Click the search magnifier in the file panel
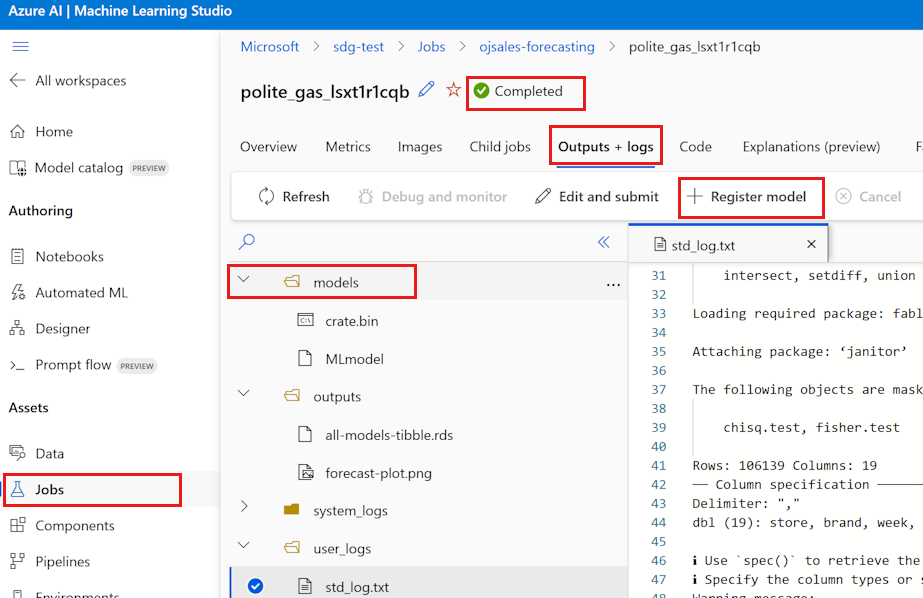 pyautogui.click(x=247, y=241)
